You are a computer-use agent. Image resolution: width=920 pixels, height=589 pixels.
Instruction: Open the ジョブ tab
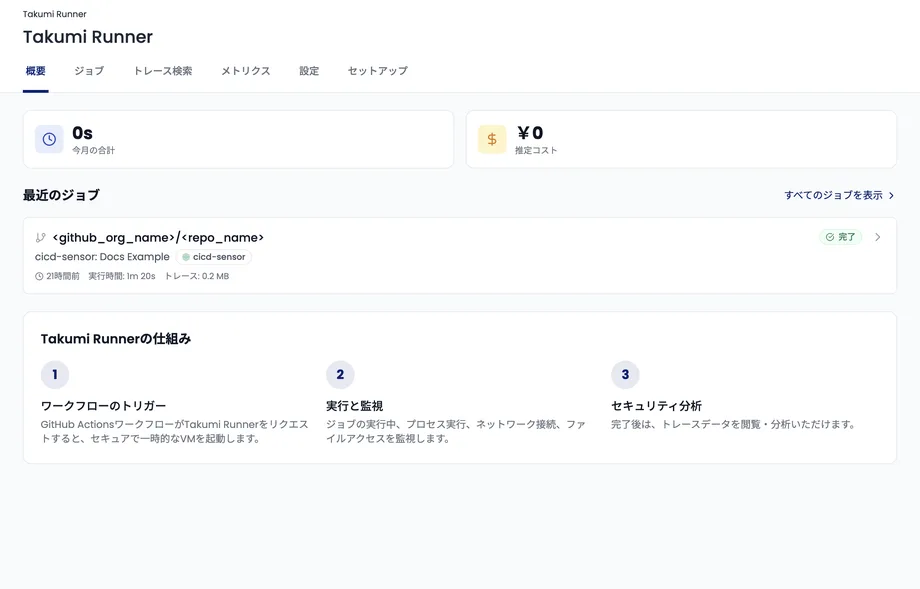pyautogui.click(x=89, y=71)
